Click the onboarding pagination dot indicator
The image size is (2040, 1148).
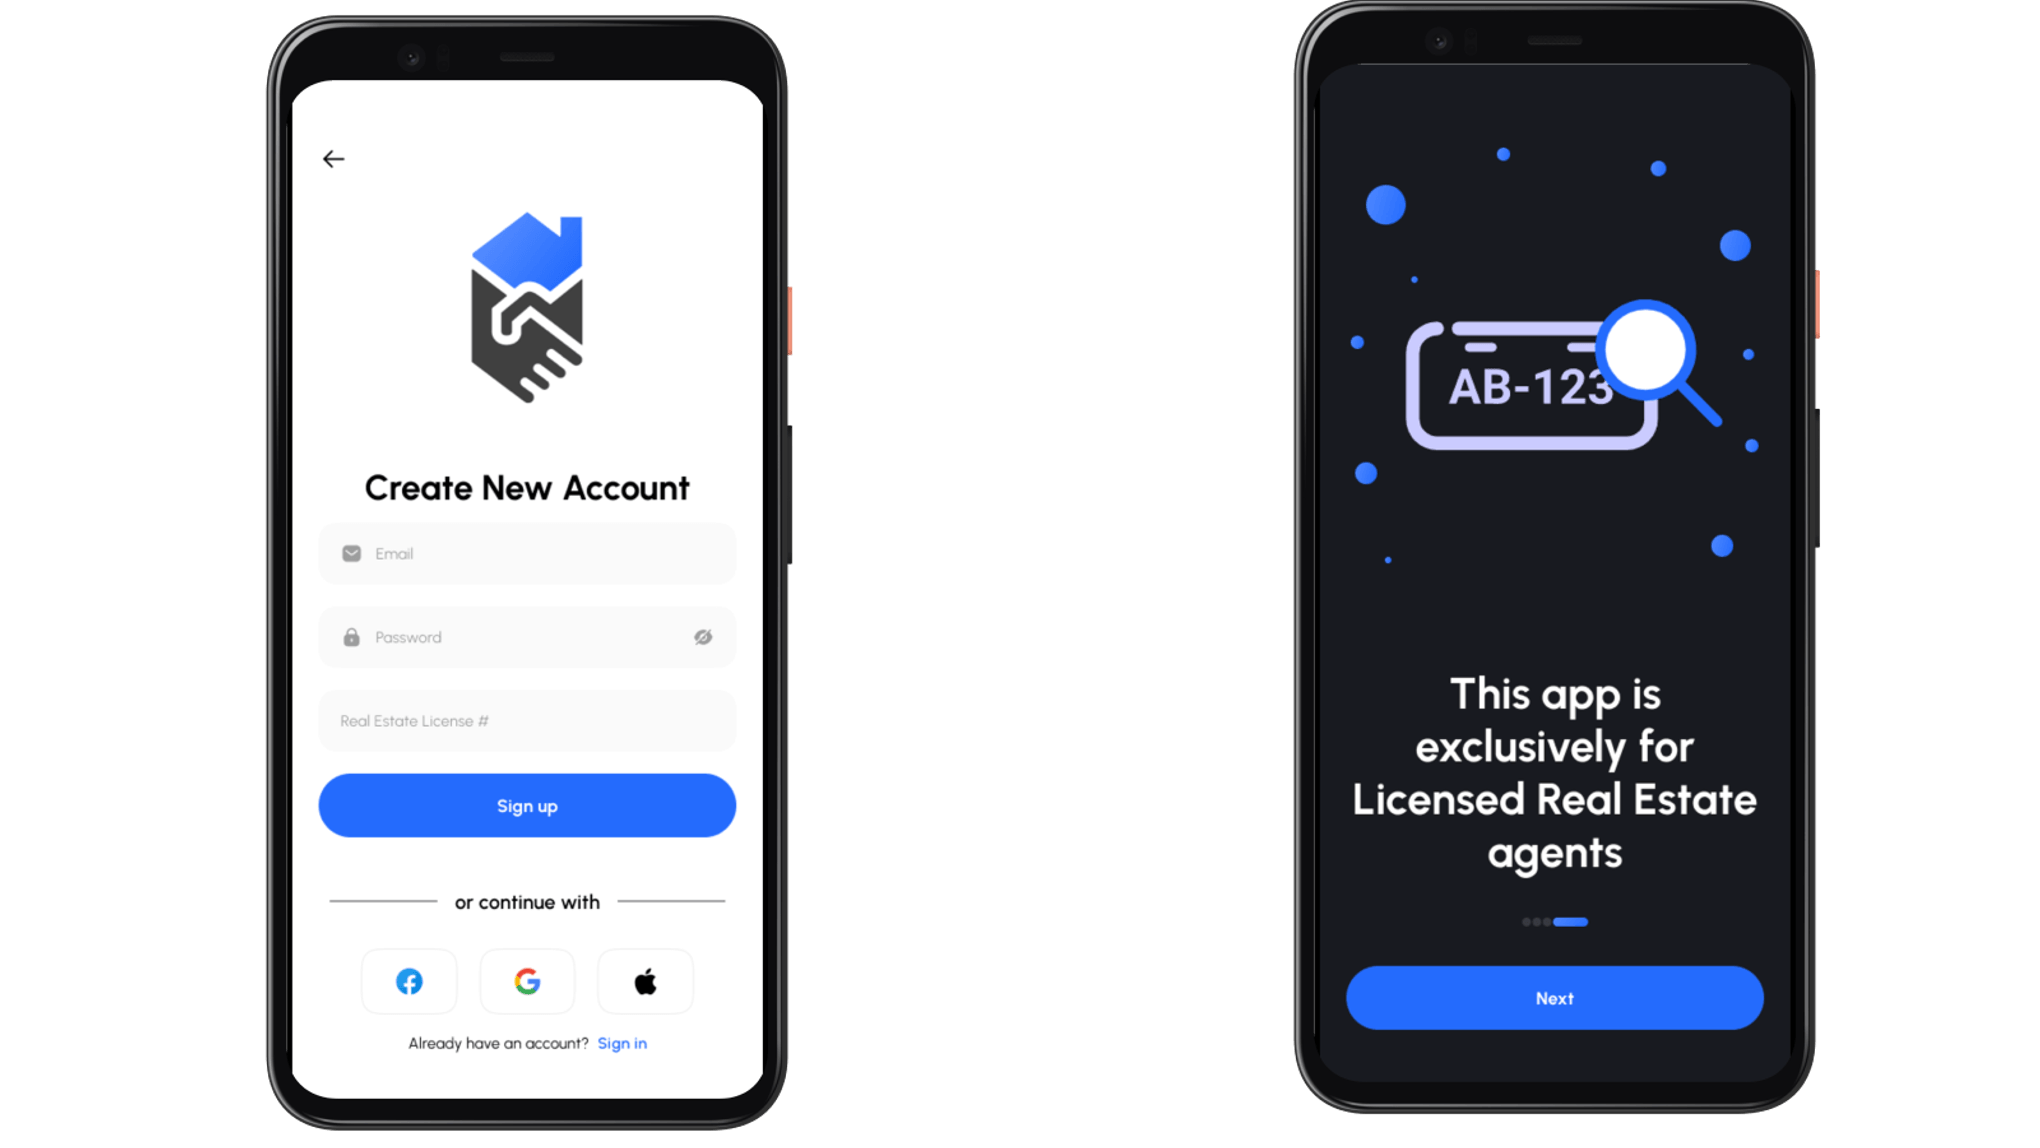1554,921
